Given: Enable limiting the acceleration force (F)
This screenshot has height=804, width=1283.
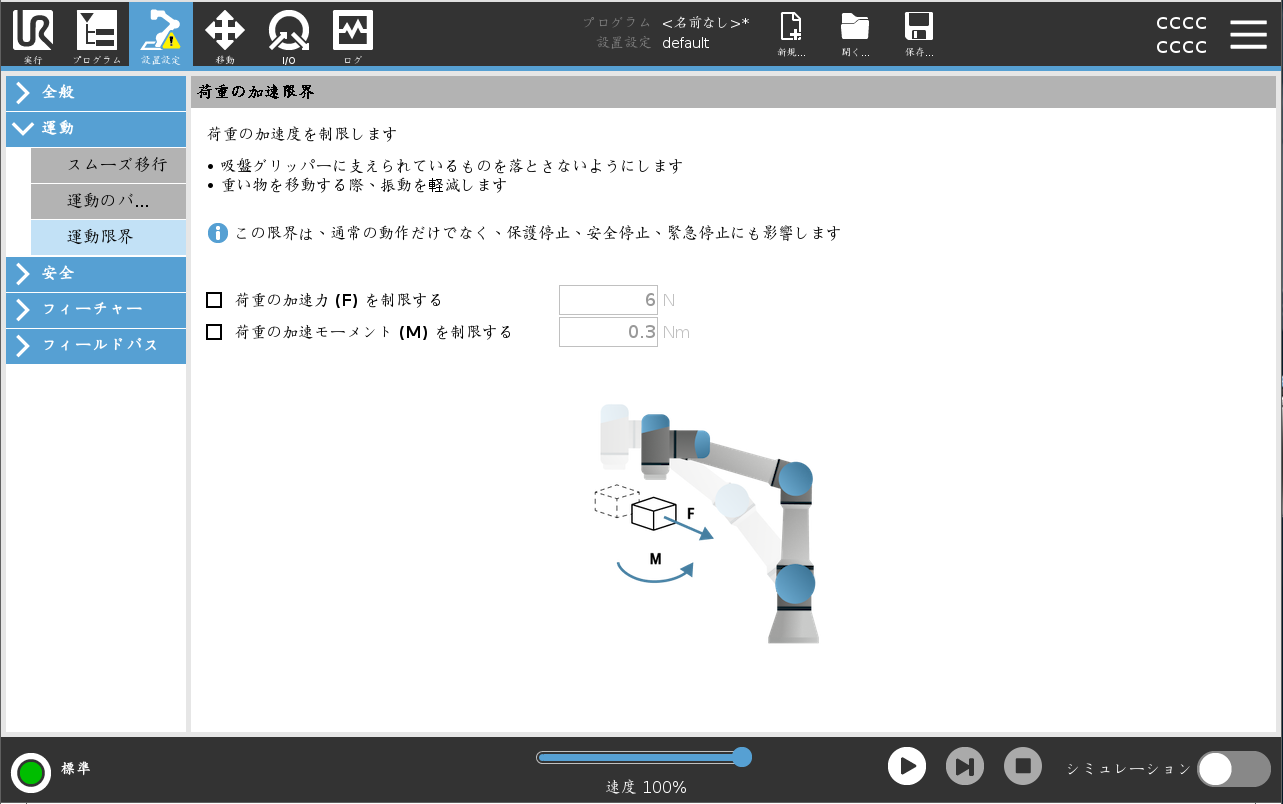Looking at the screenshot, I should [x=216, y=299].
